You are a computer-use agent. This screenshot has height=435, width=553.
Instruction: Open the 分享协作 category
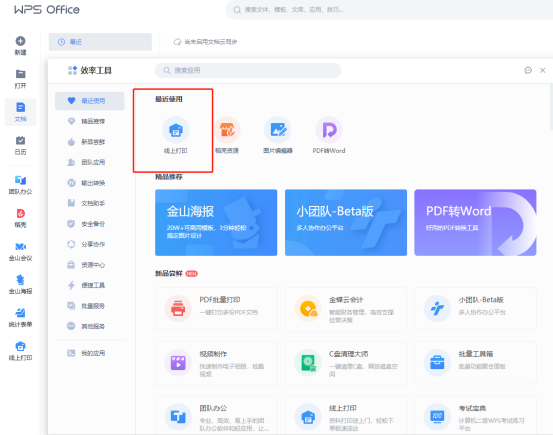(x=90, y=244)
